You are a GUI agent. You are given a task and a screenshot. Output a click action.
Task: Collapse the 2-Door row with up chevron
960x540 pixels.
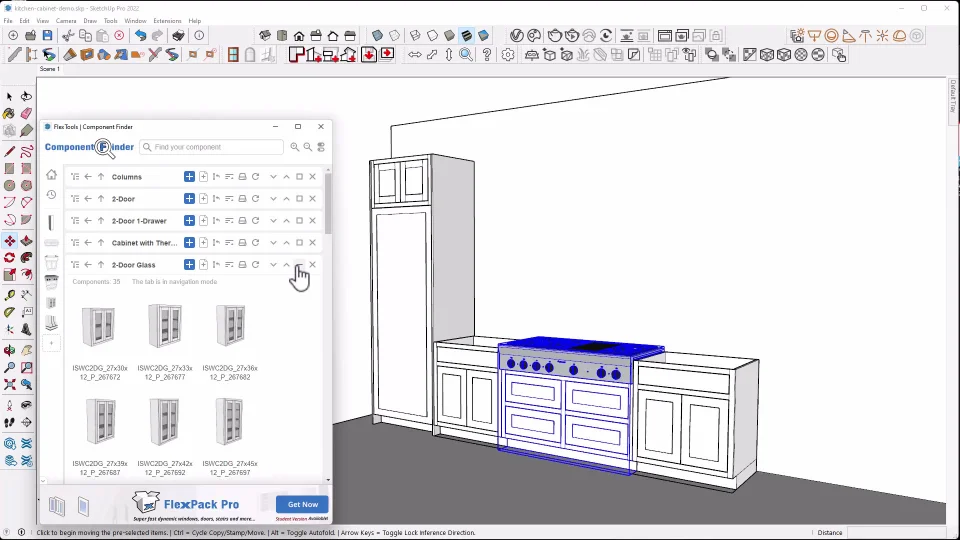click(x=286, y=199)
